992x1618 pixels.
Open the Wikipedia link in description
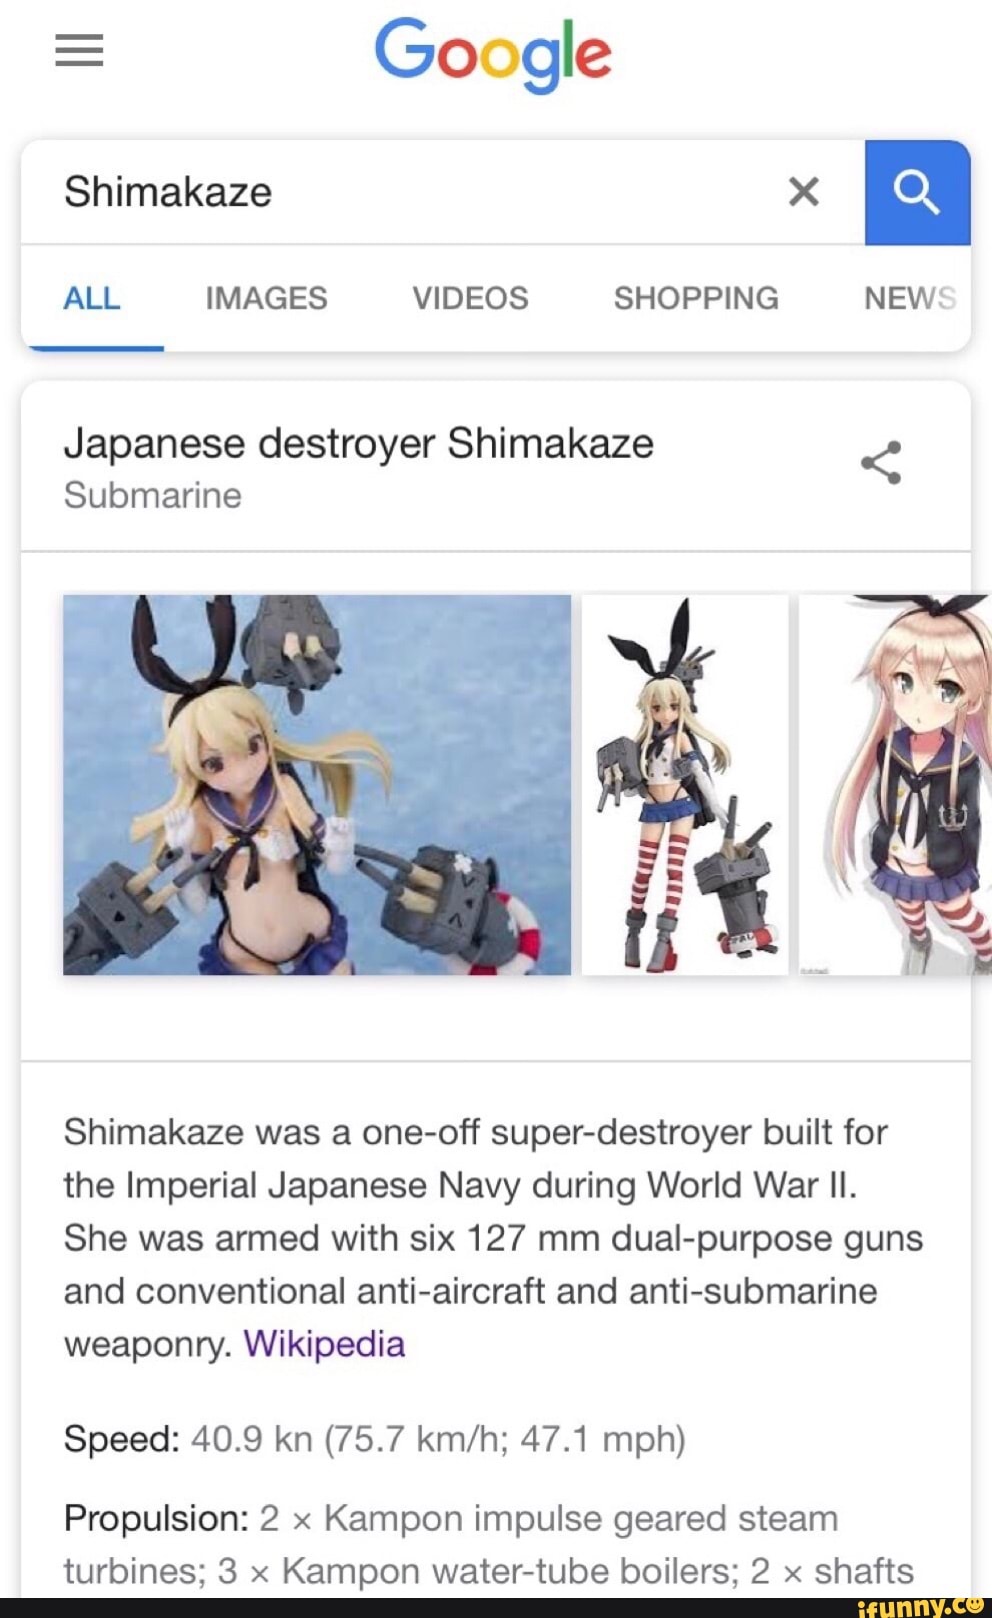coord(324,1343)
